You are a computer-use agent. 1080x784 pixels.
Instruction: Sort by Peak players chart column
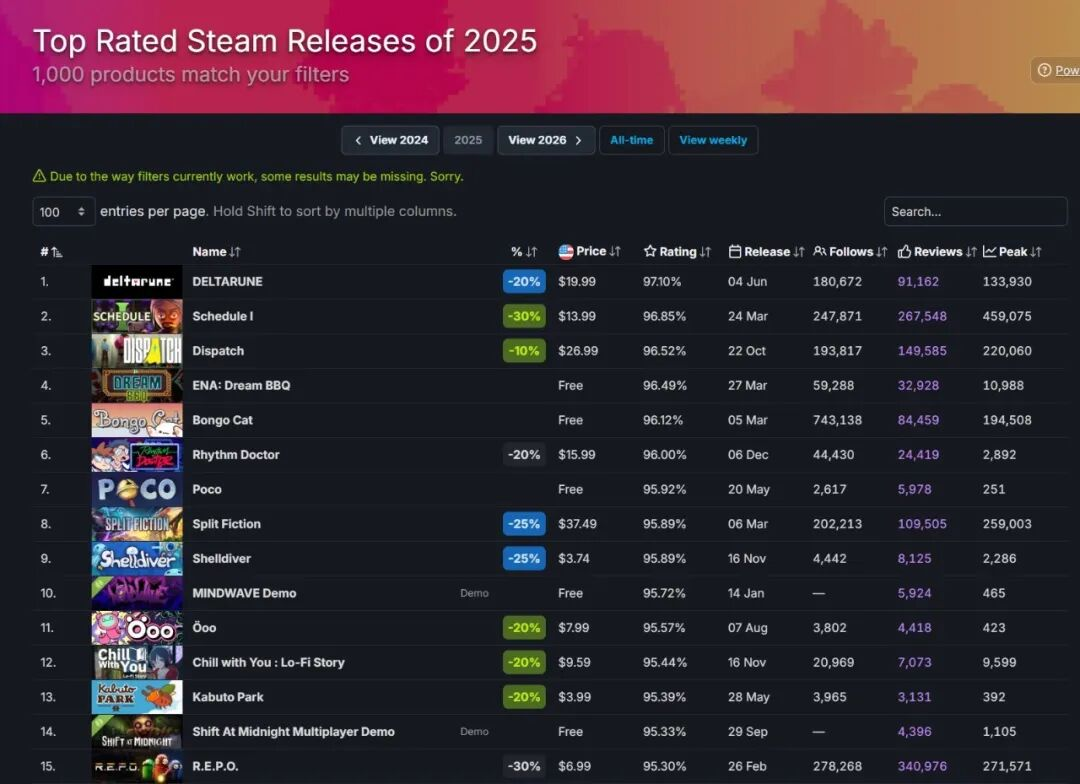1012,252
